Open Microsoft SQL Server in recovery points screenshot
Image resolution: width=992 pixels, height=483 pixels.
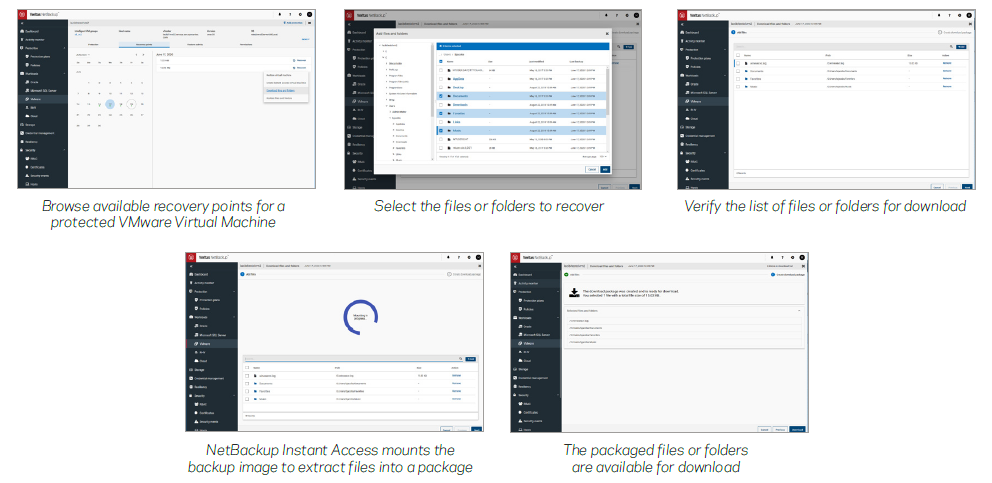[x=43, y=91]
